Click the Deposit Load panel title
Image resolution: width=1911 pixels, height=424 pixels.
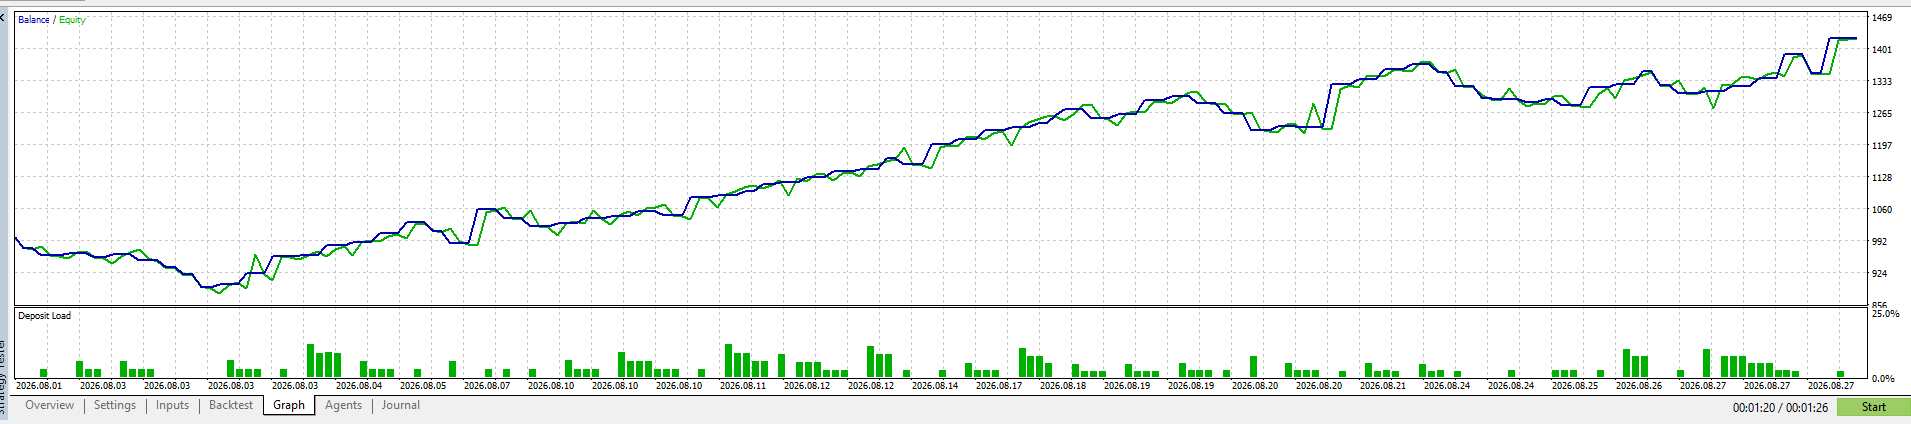(x=45, y=316)
